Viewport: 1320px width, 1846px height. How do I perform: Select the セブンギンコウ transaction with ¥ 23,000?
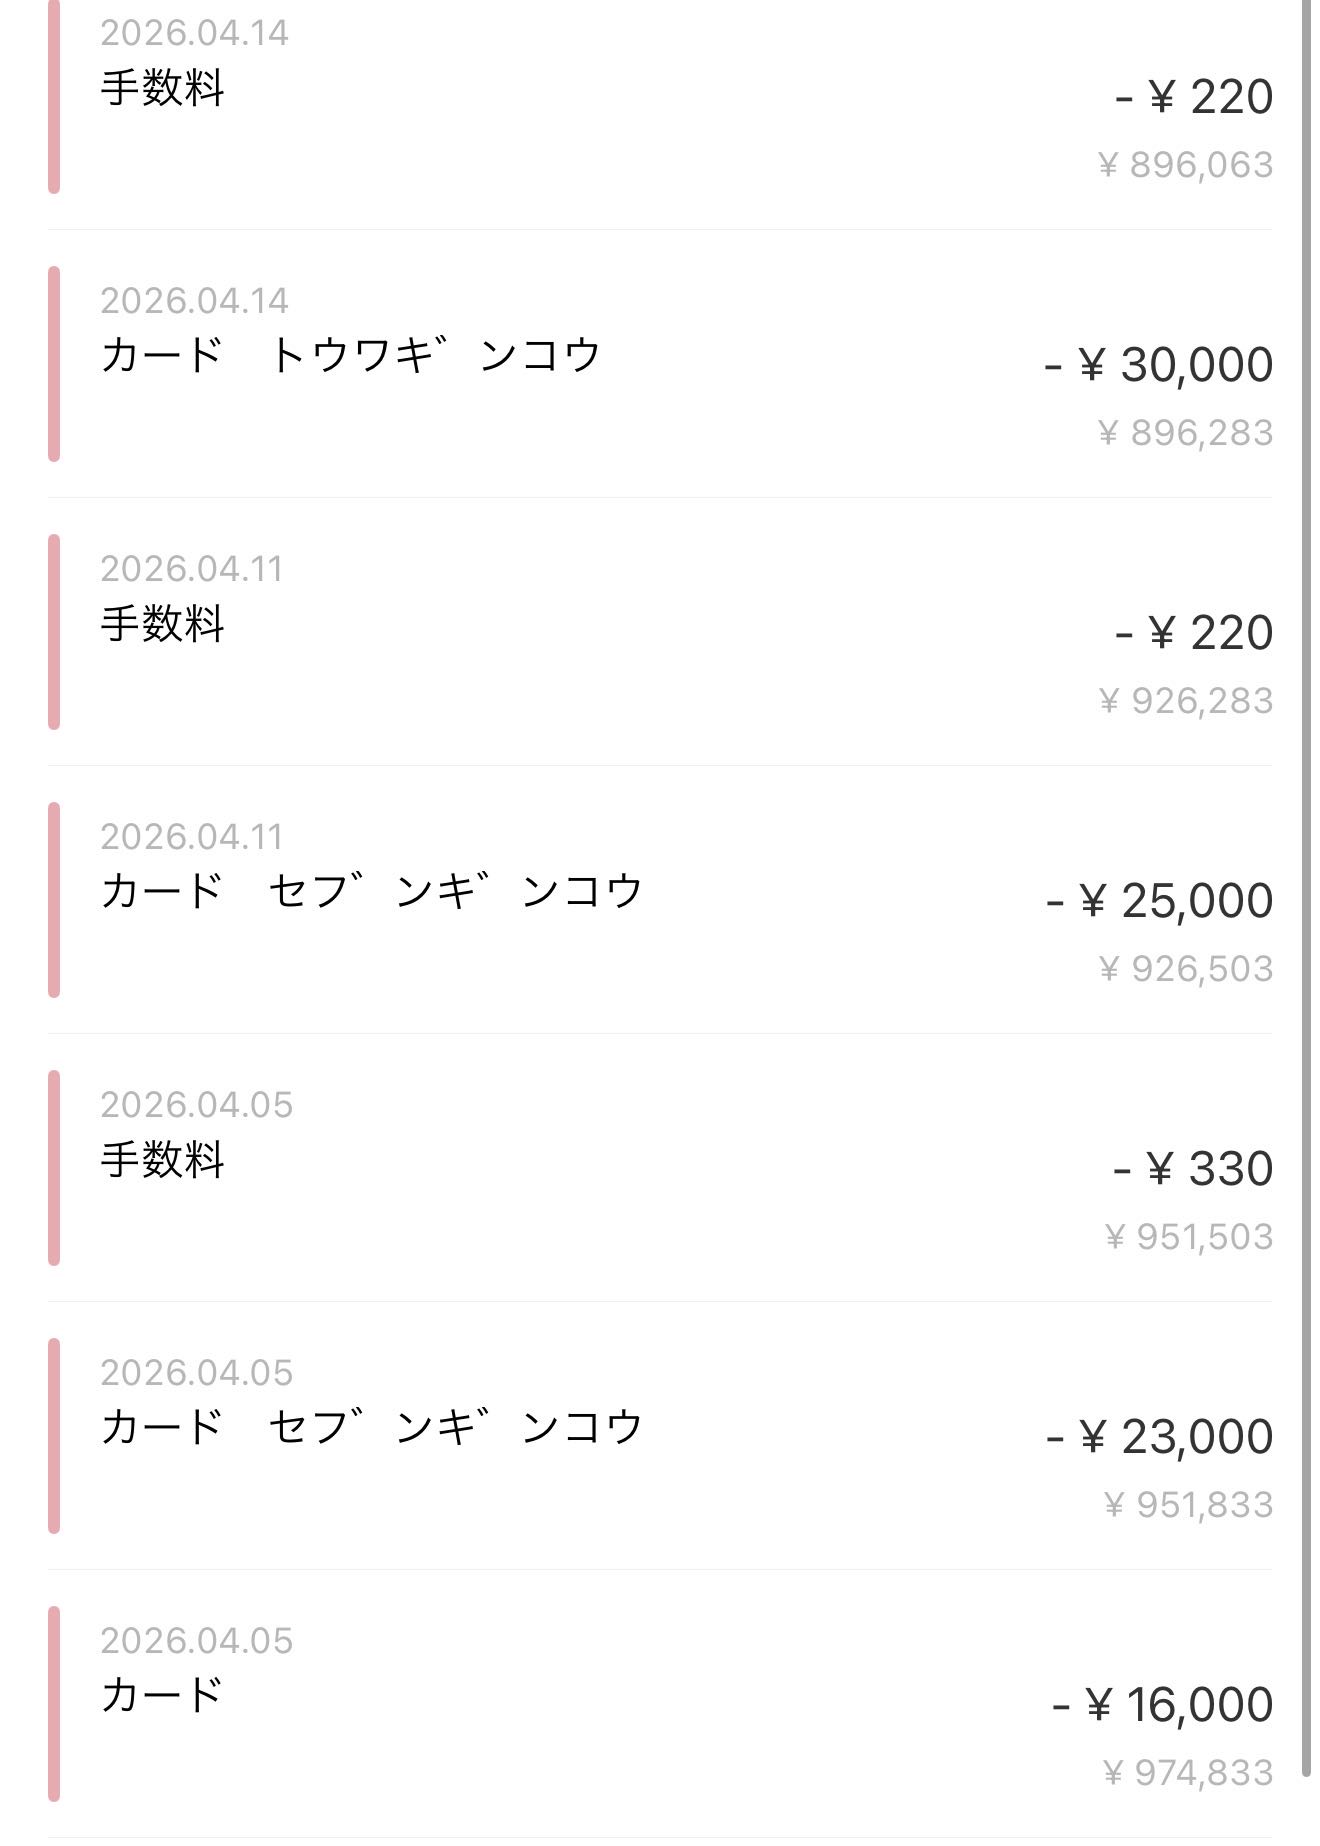pos(371,1428)
